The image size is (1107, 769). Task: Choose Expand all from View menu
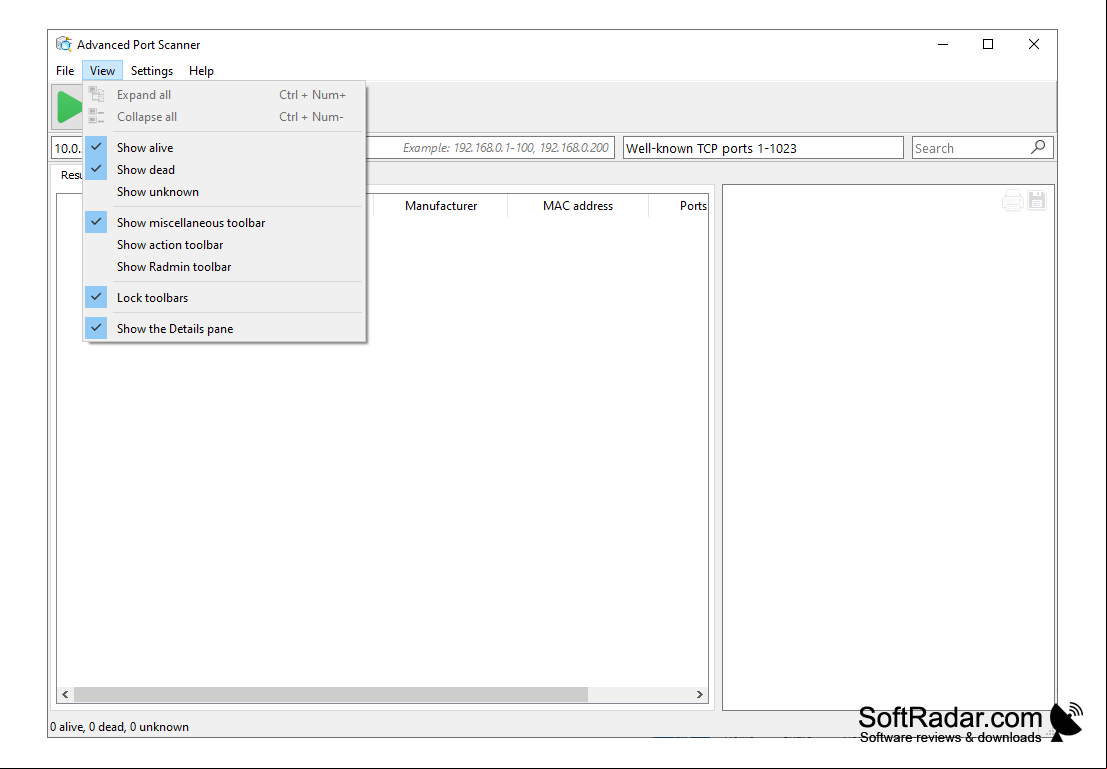point(225,95)
